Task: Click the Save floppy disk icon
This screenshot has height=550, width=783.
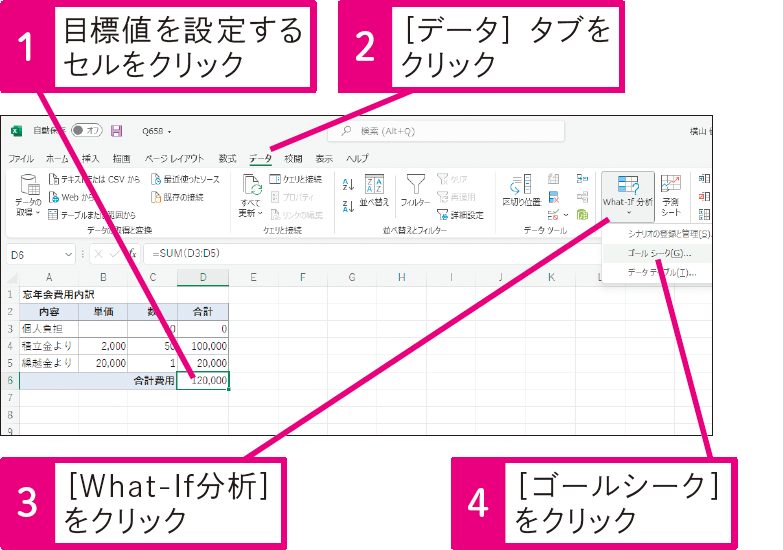Action: [116, 131]
